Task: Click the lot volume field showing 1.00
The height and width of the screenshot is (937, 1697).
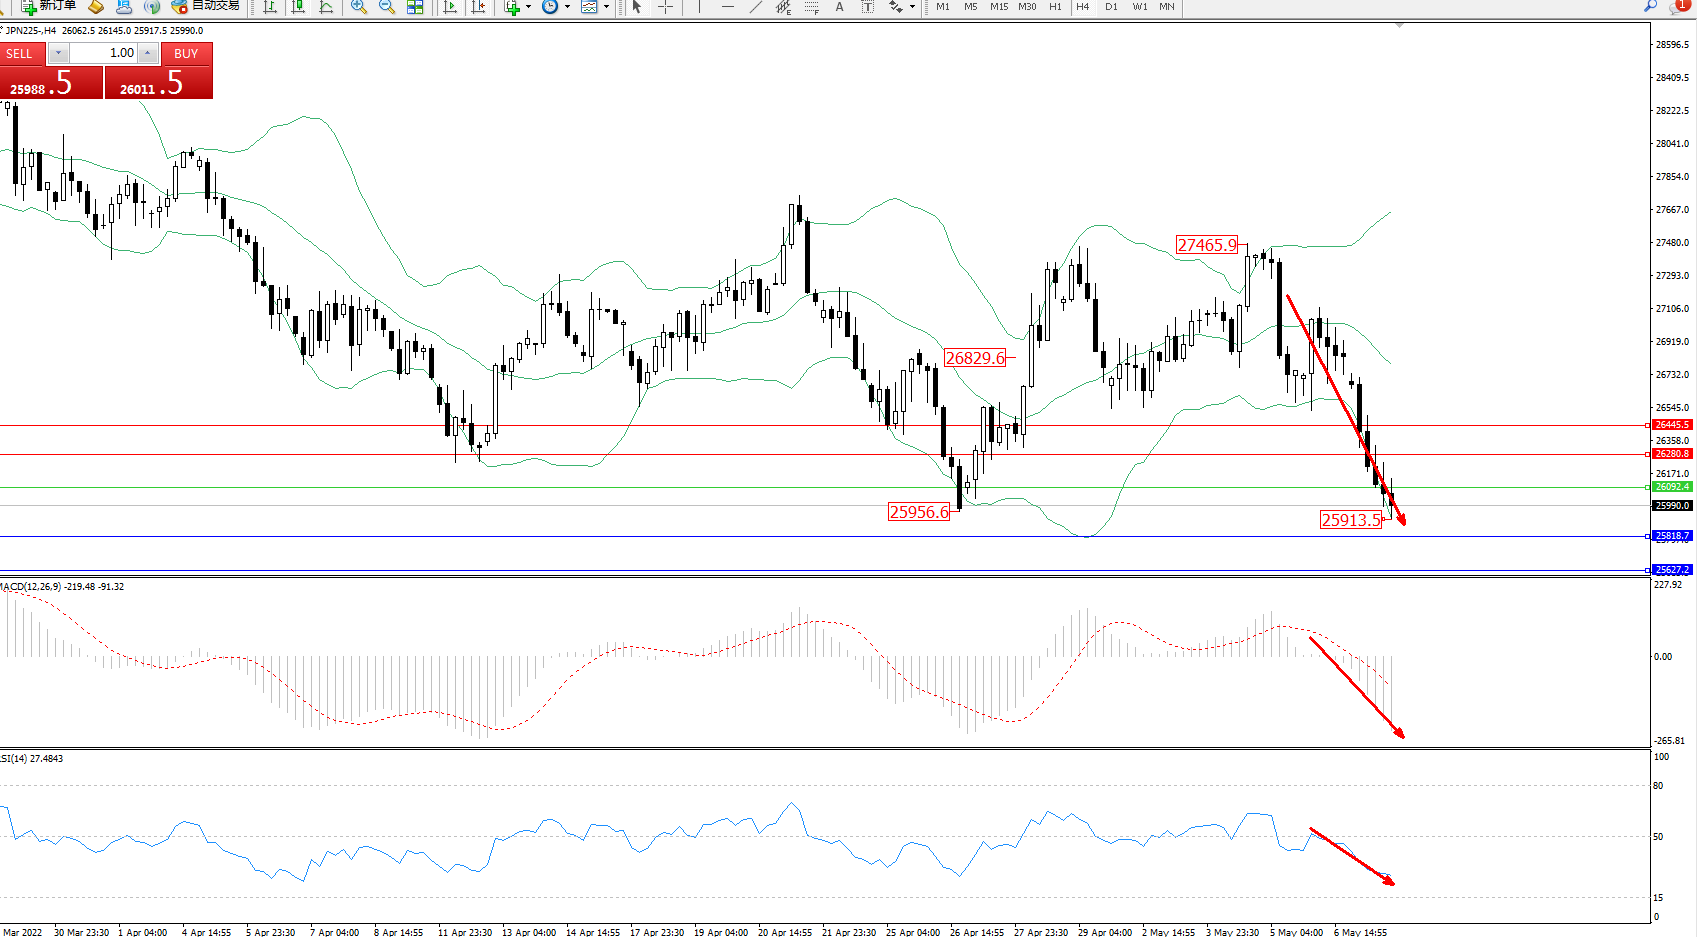Action: point(103,53)
